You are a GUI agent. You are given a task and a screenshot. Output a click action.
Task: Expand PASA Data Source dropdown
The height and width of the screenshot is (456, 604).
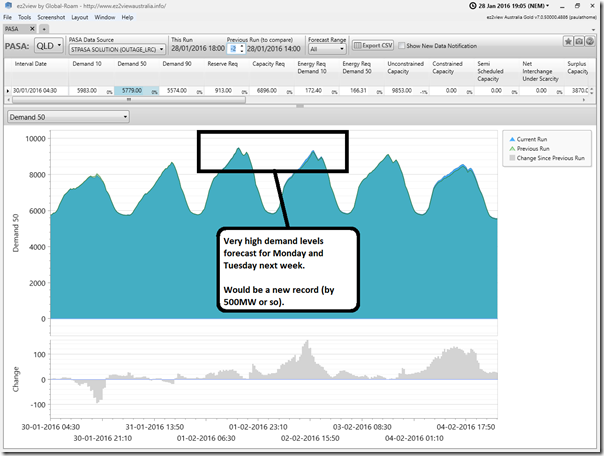pos(117,49)
